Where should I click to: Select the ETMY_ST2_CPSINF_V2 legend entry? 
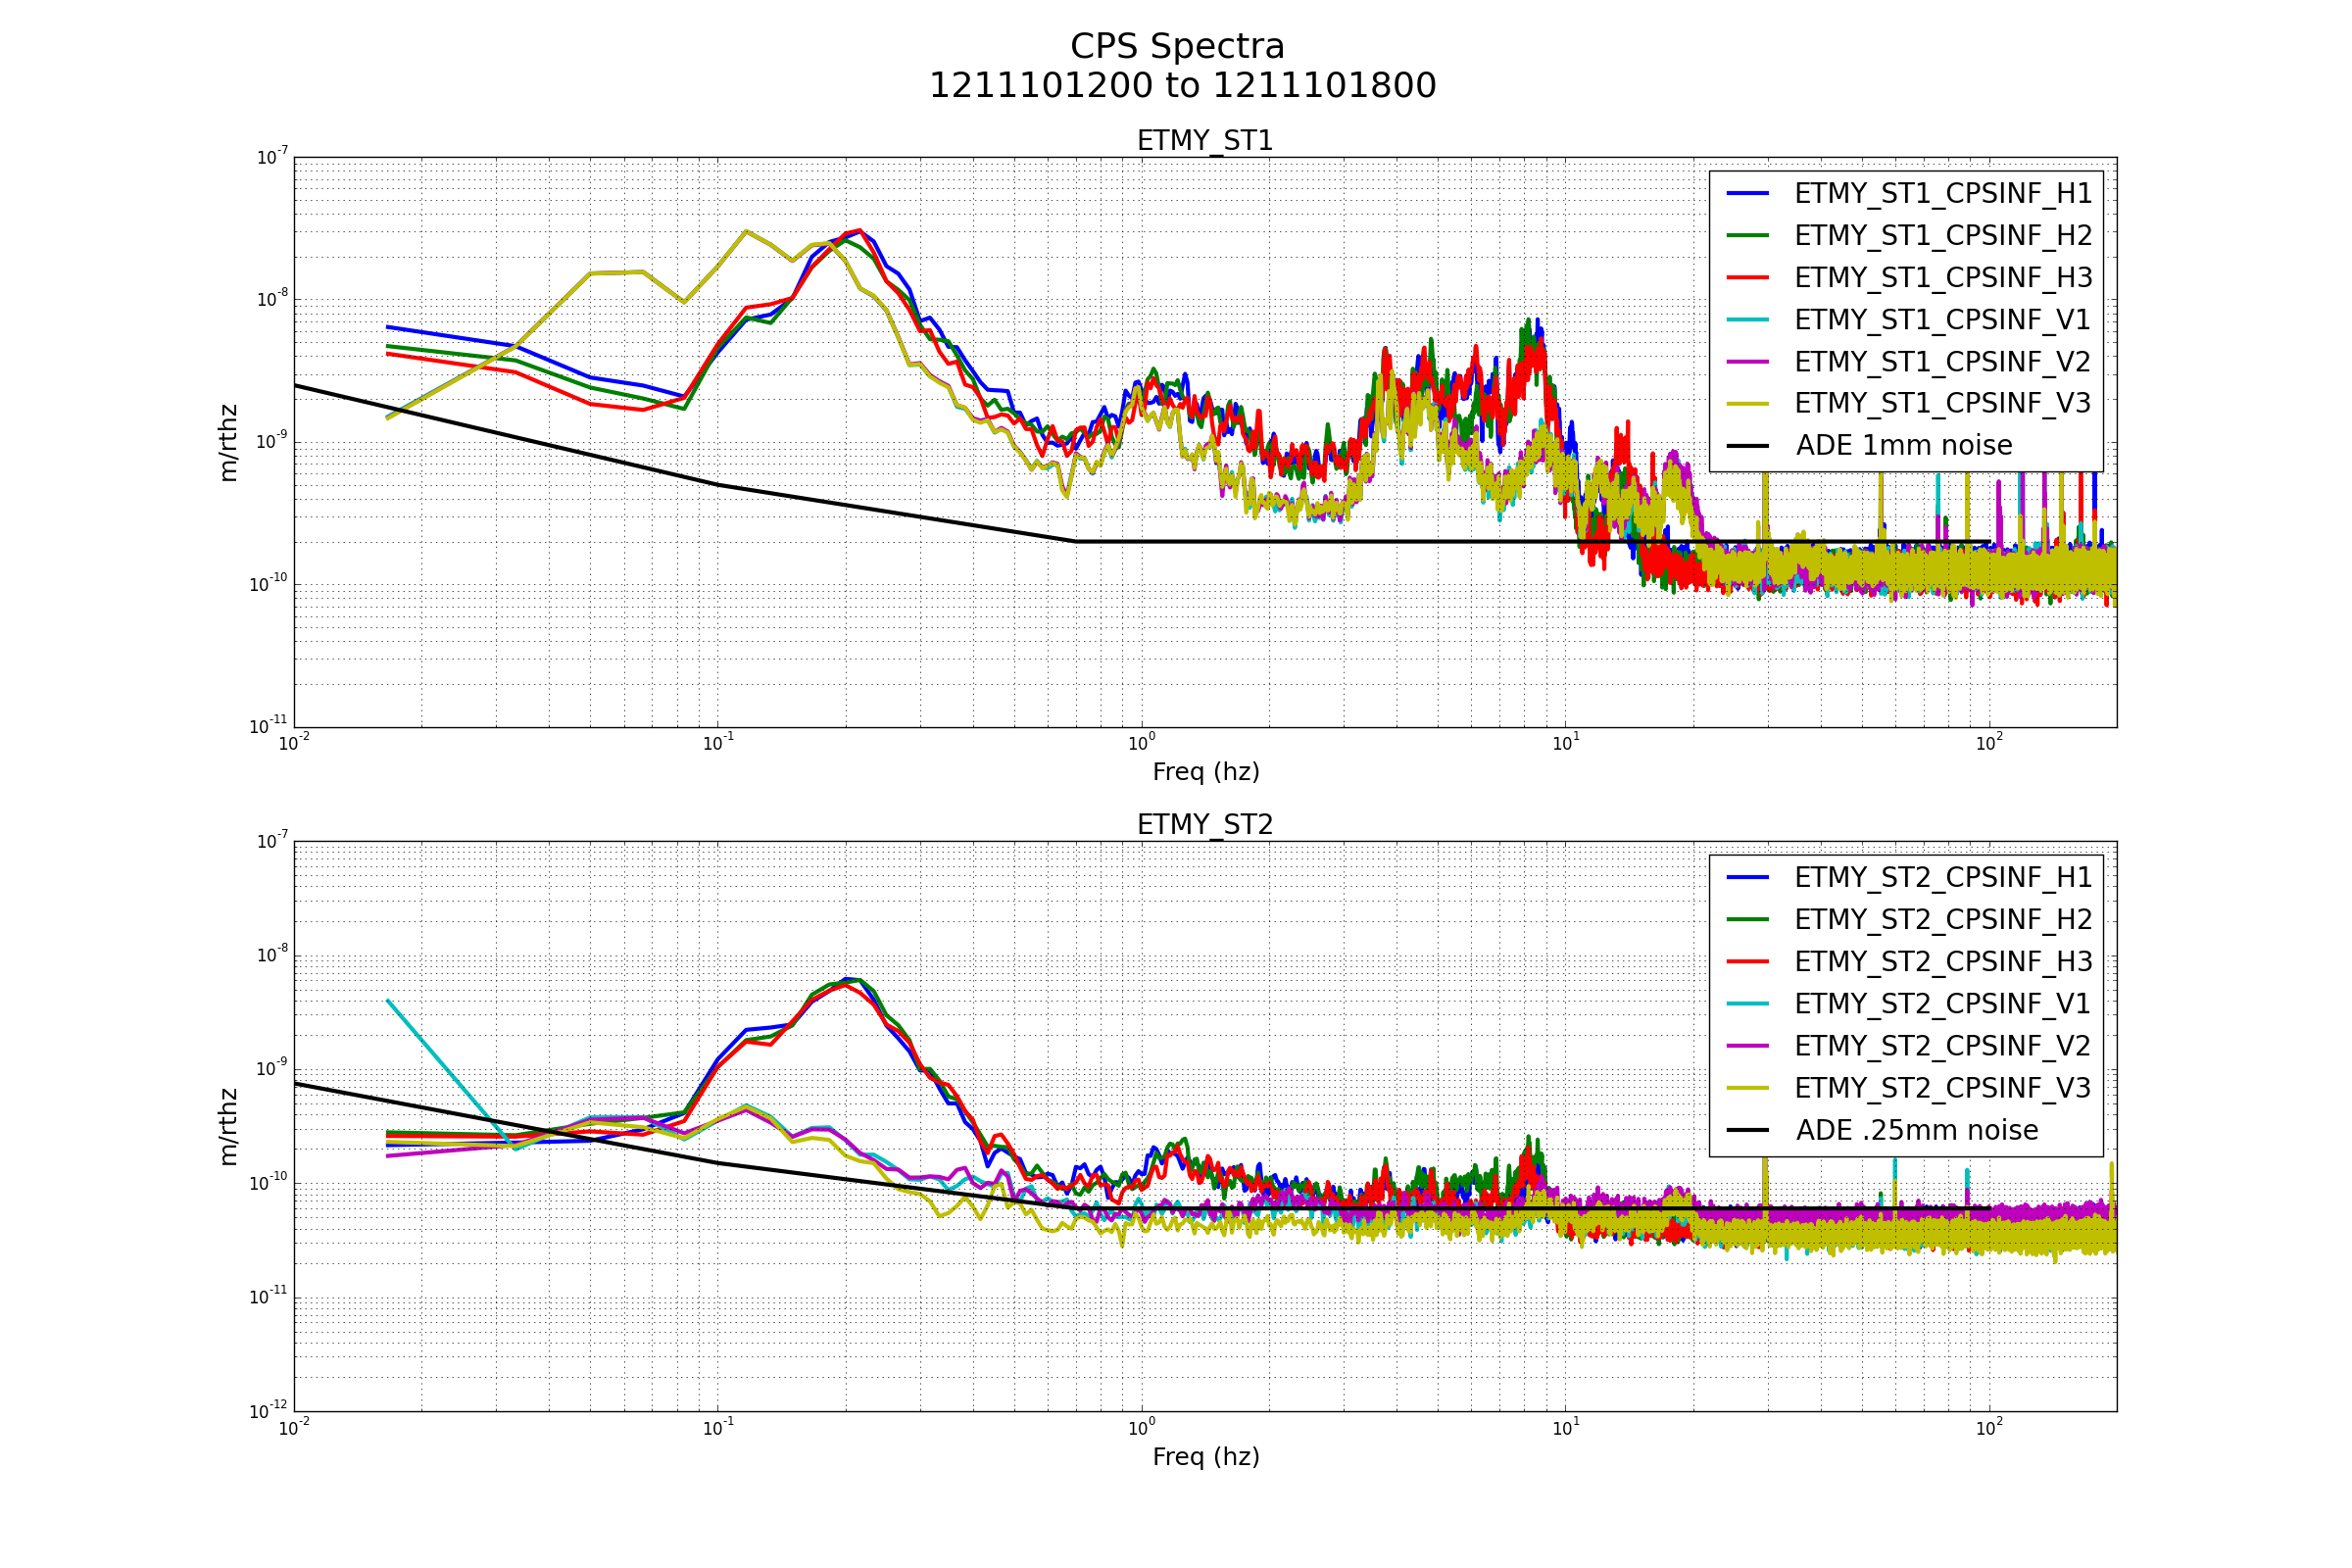1942,1046
